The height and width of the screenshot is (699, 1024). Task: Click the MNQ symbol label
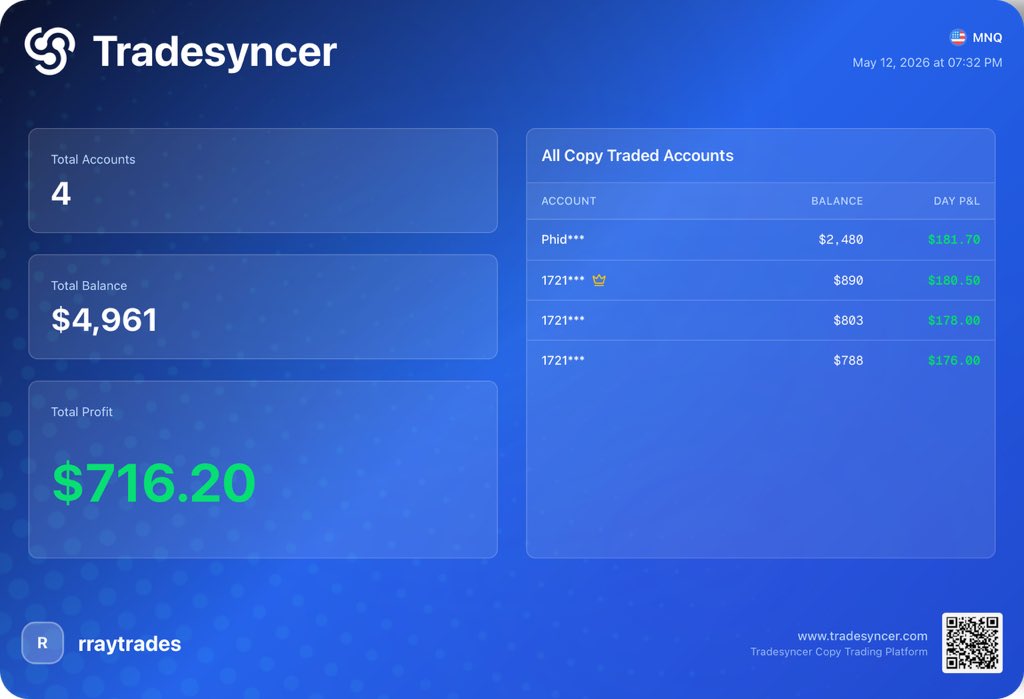(987, 37)
